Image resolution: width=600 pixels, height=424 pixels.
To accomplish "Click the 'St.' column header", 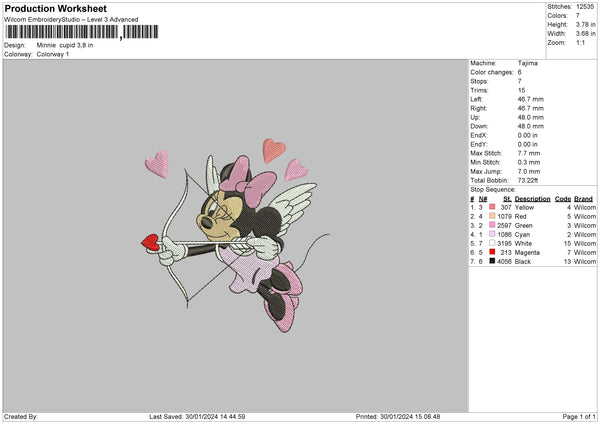I will (x=507, y=199).
